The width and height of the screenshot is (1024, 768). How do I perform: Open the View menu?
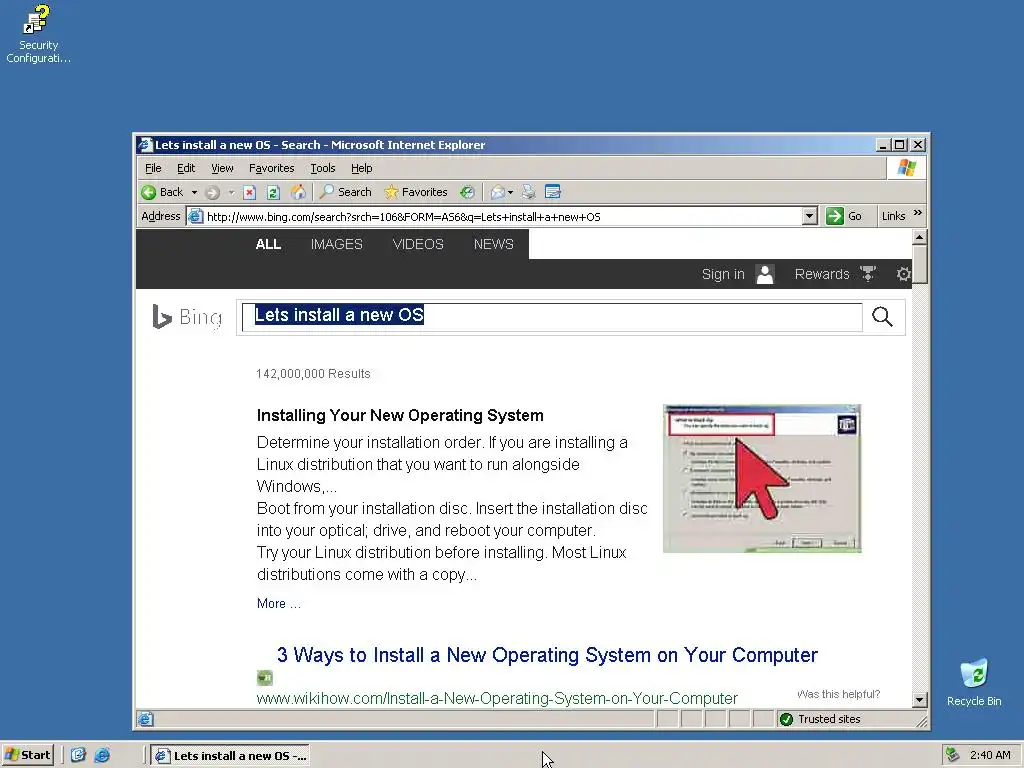(x=222, y=168)
